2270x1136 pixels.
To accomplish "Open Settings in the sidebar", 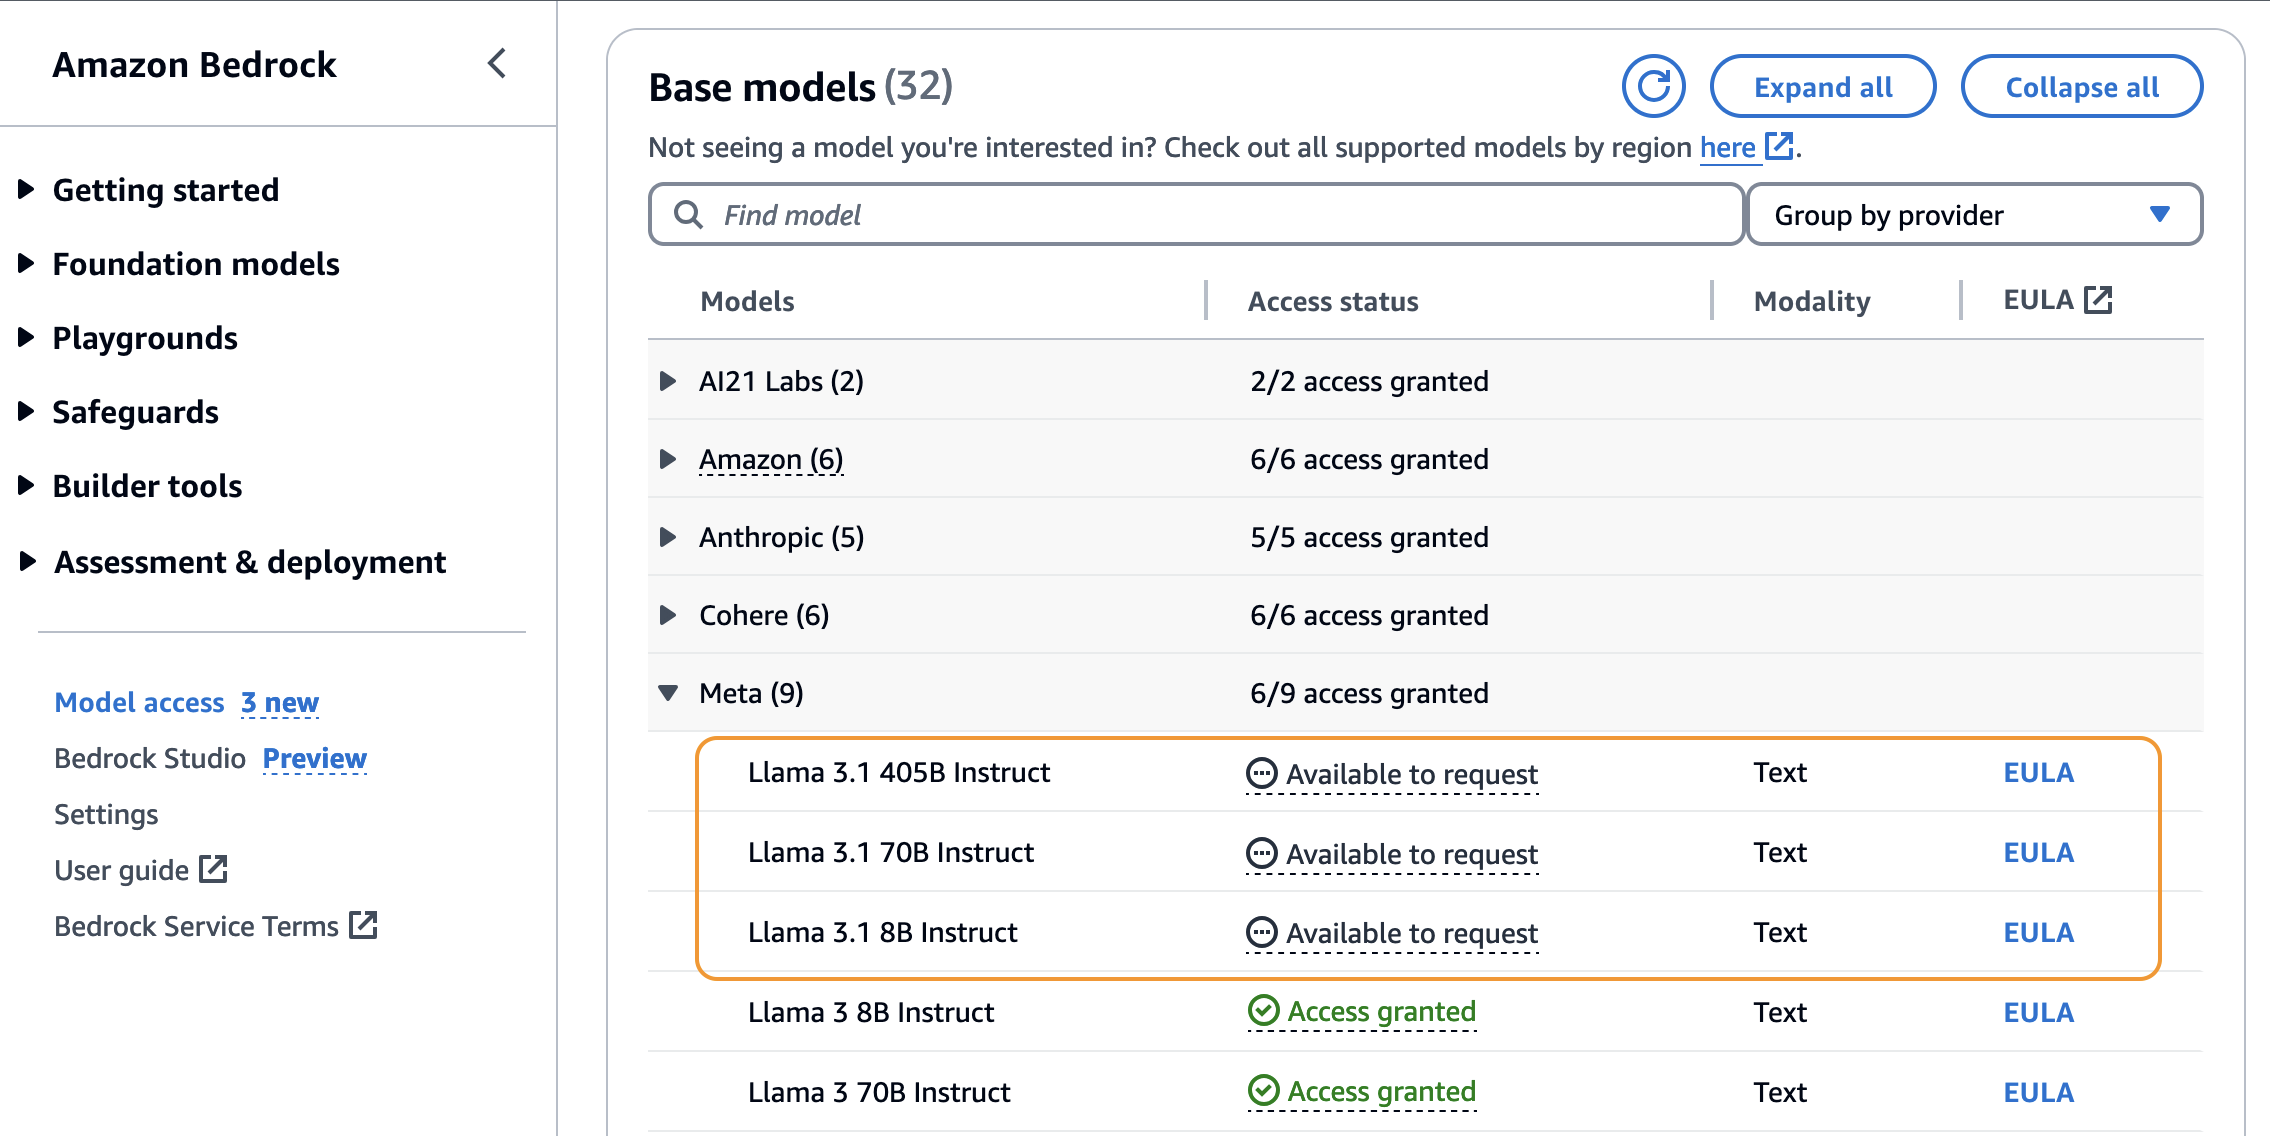I will pyautogui.click(x=106, y=814).
